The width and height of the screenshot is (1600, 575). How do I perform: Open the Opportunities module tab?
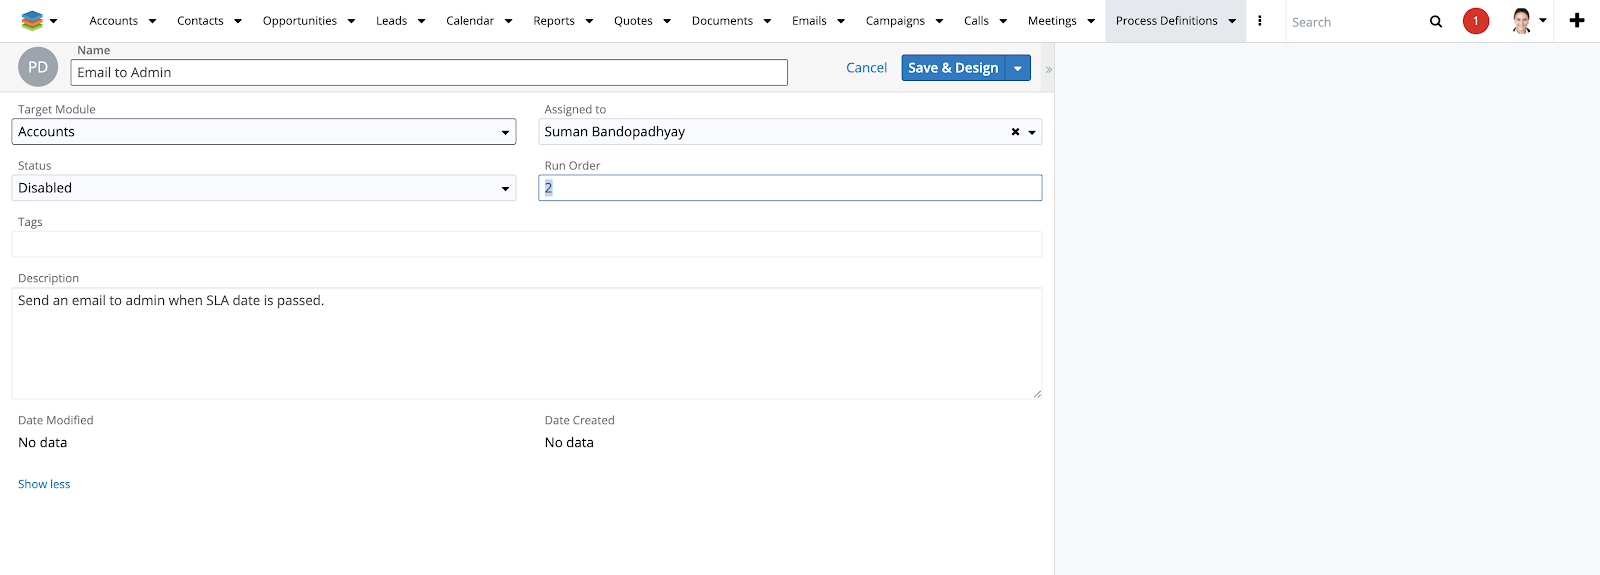coord(299,21)
